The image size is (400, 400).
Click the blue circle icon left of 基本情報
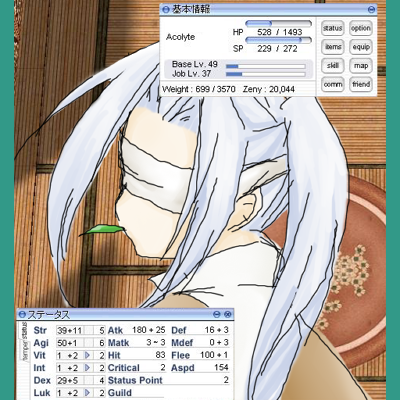click(166, 9)
